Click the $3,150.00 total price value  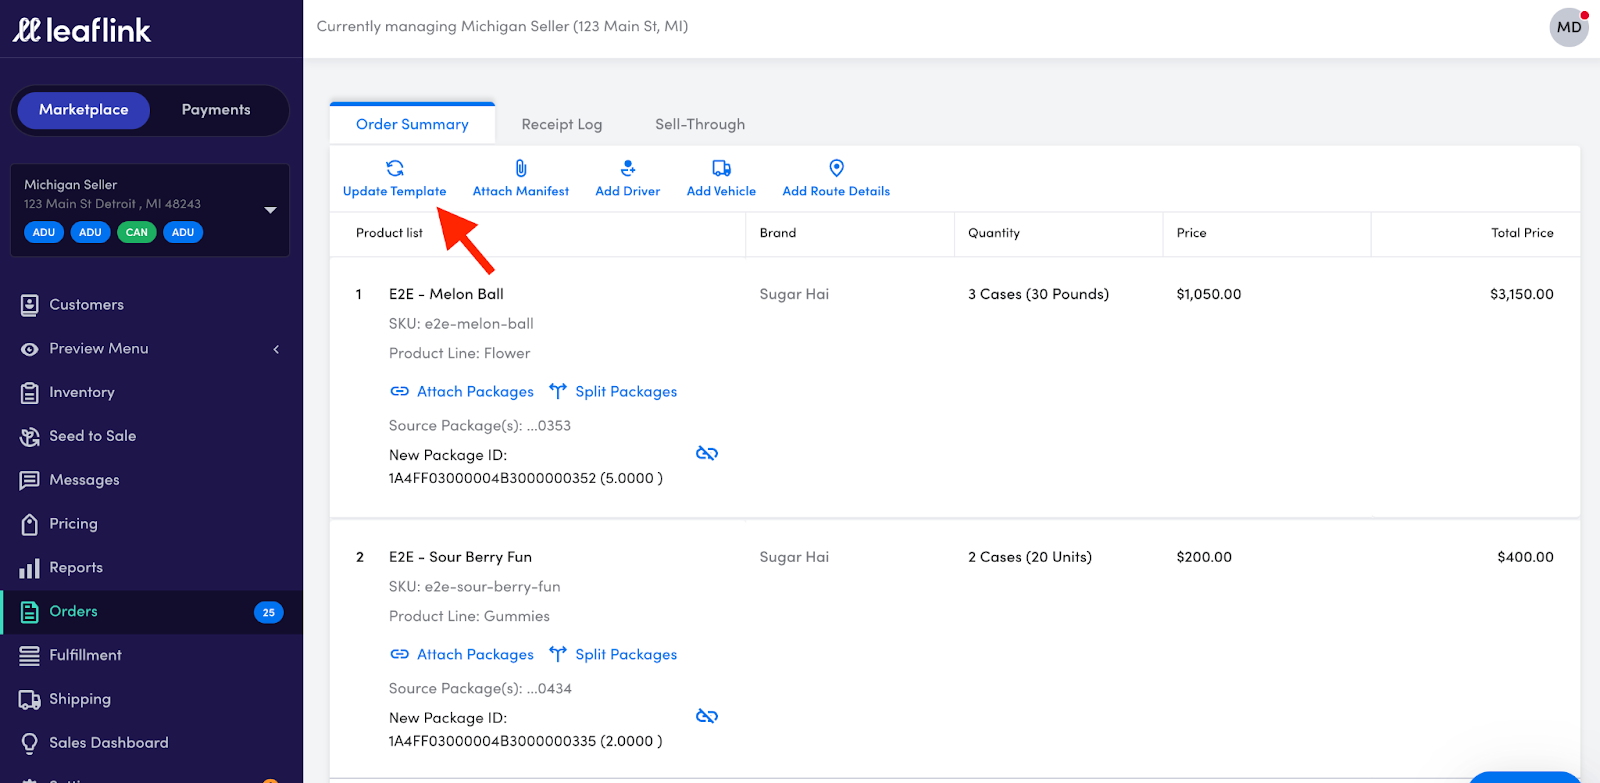(1522, 294)
